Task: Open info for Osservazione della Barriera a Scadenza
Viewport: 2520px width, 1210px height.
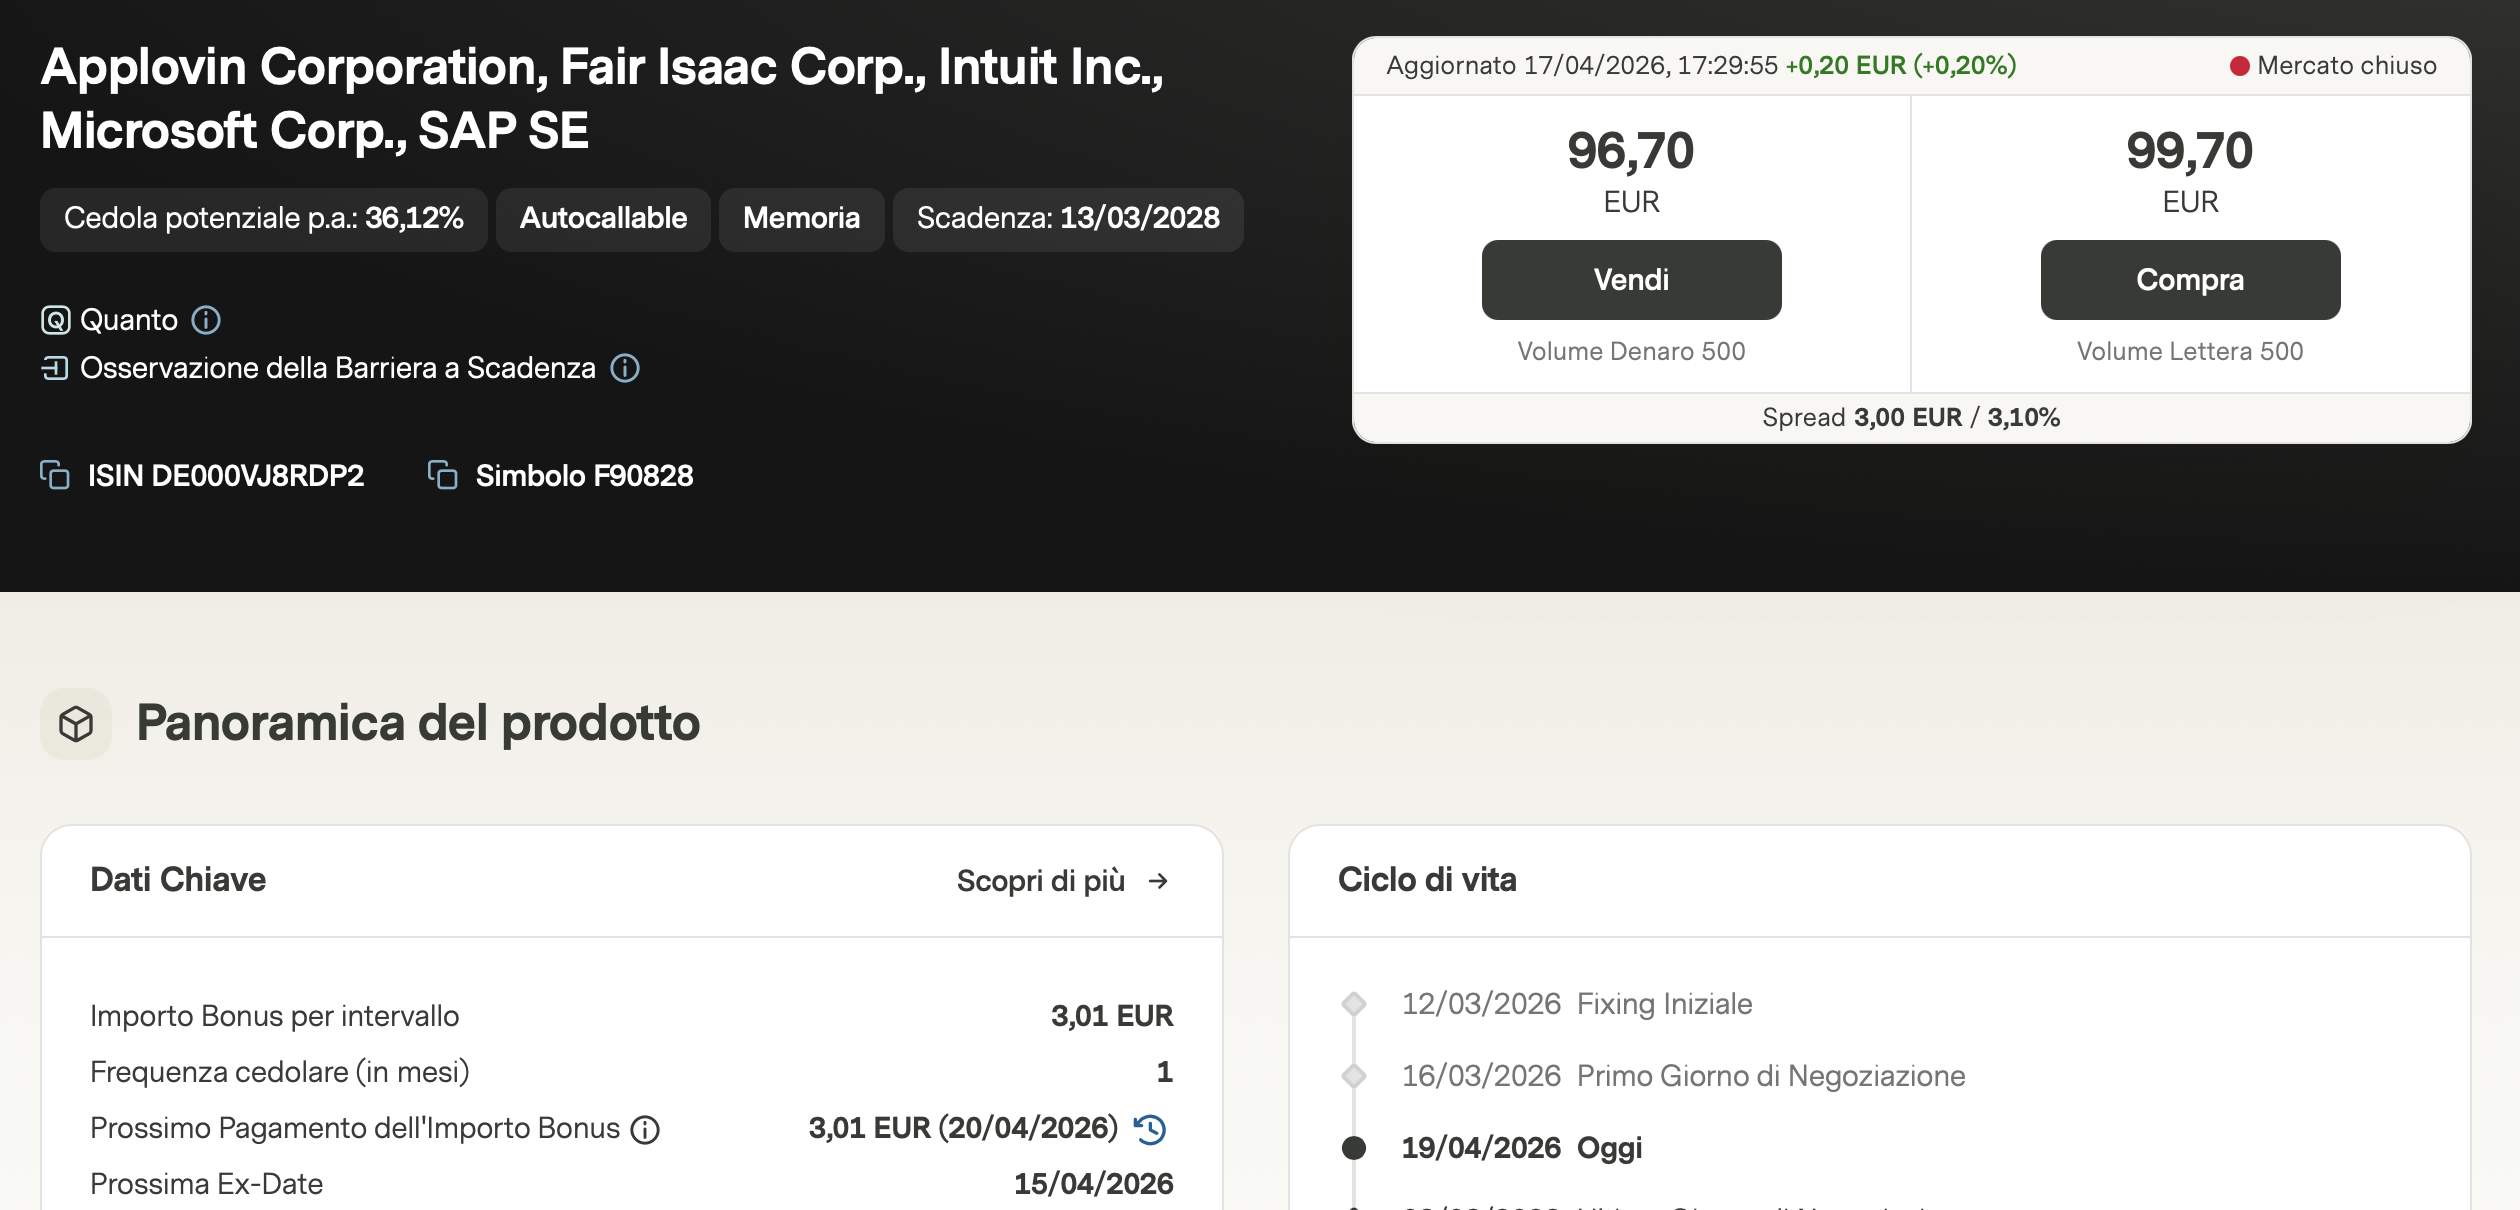Action: (625, 368)
